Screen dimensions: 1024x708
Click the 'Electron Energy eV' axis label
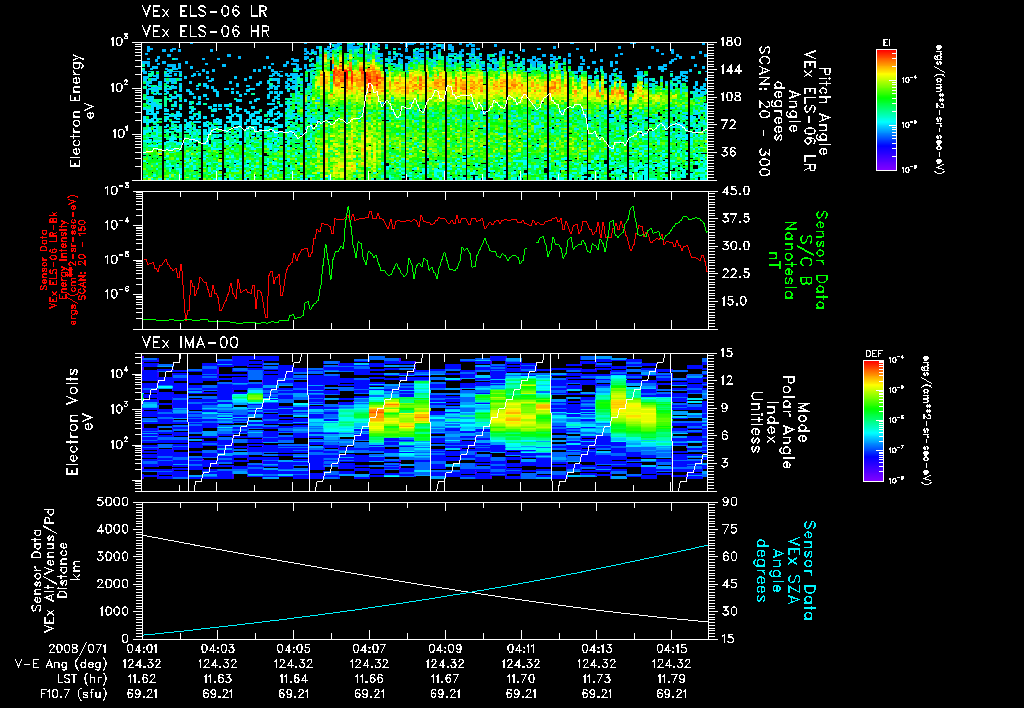[84, 110]
